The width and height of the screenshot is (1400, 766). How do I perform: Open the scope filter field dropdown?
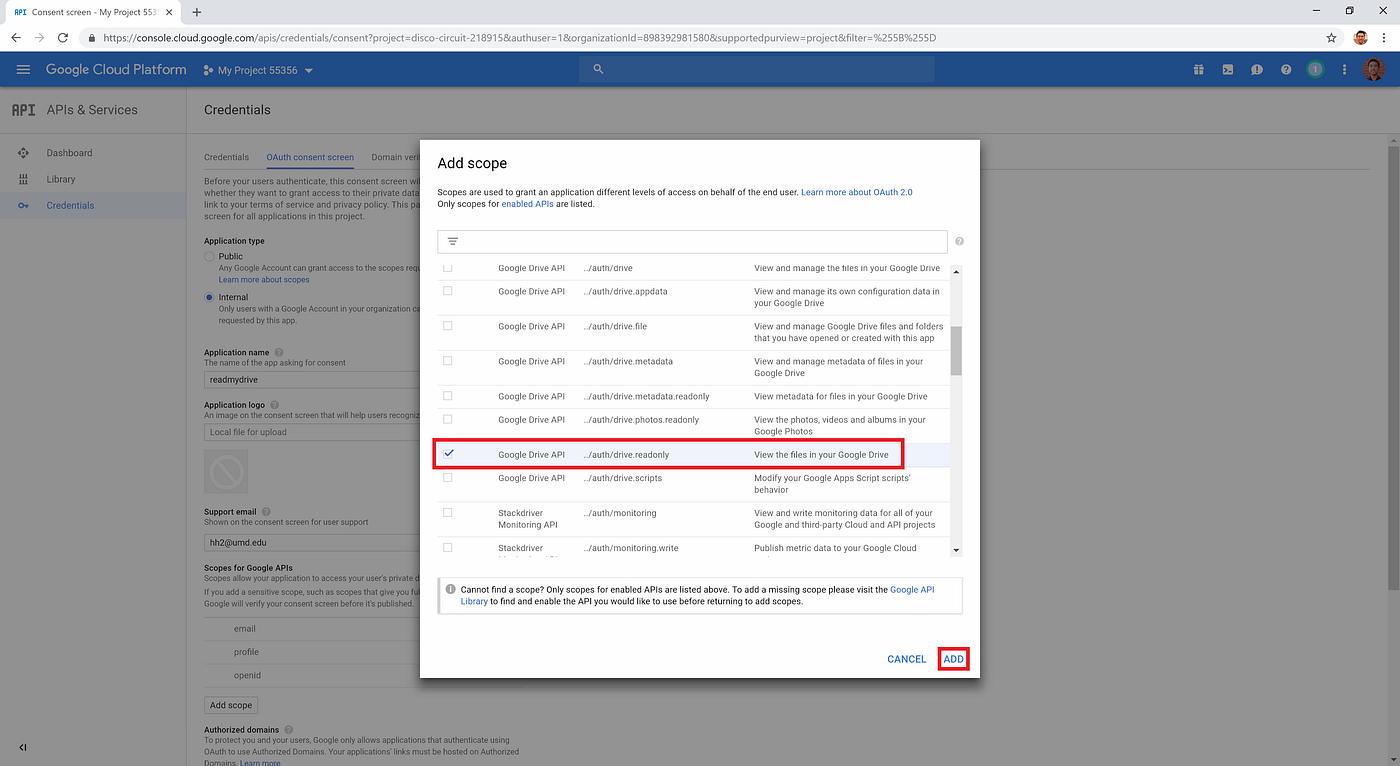pos(451,241)
